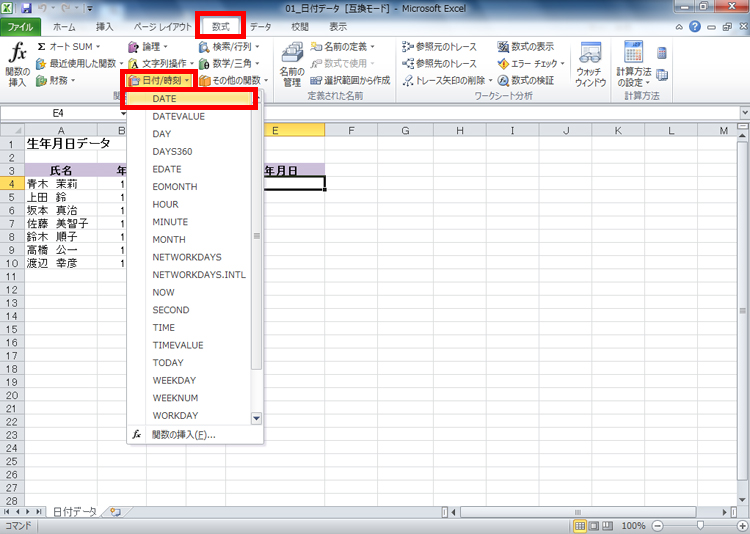
Task: Click the zoom slider handle
Action: (x=700, y=526)
